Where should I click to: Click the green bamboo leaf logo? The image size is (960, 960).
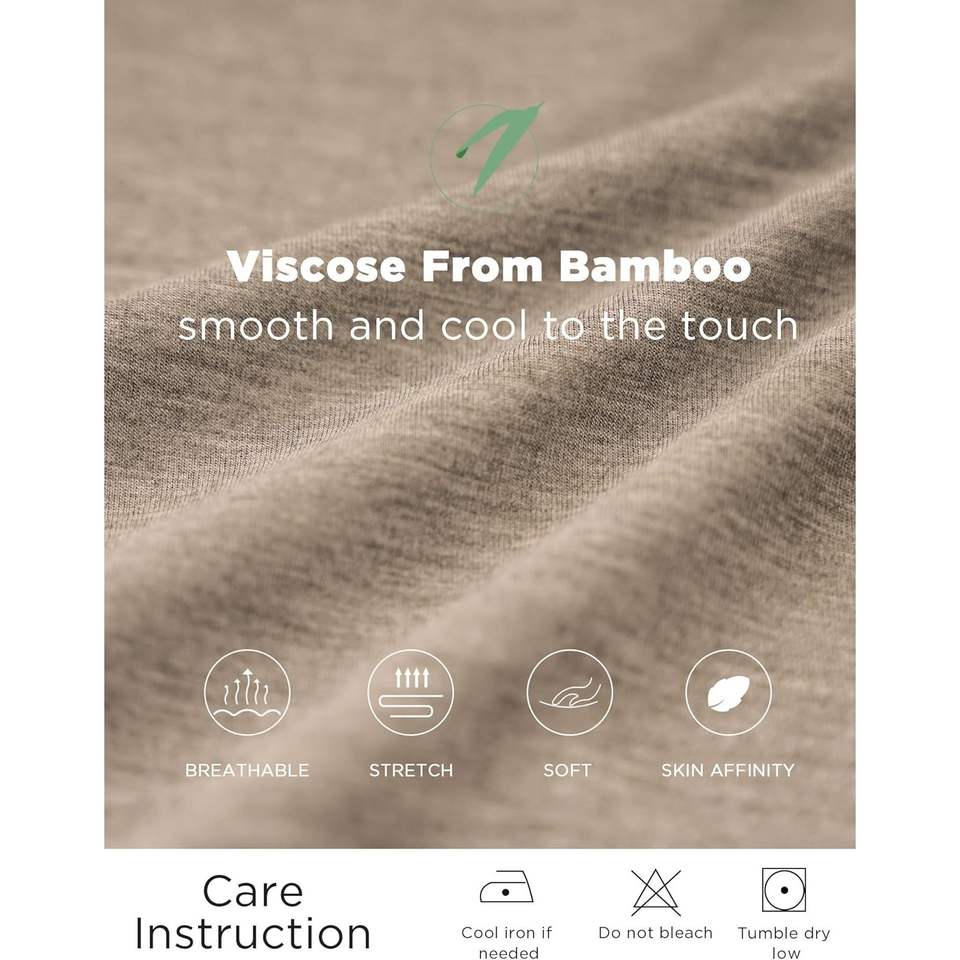coord(486,151)
